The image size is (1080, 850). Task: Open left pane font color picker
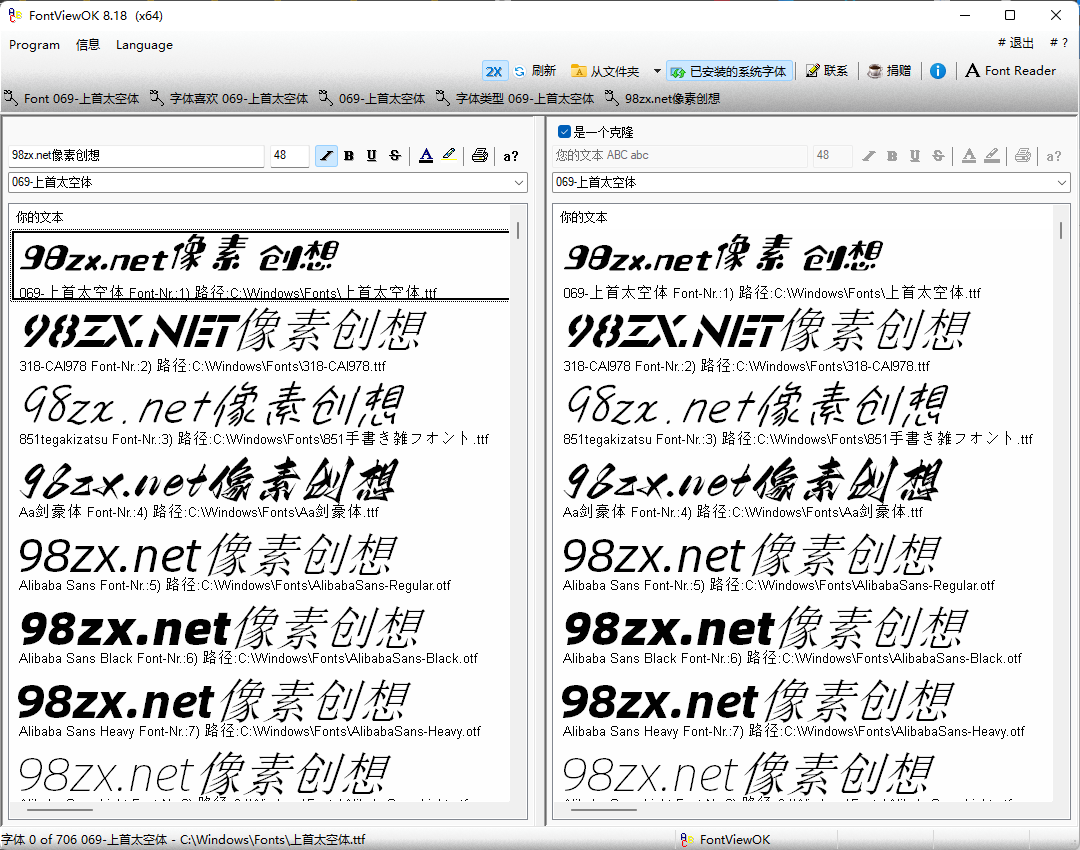point(426,156)
